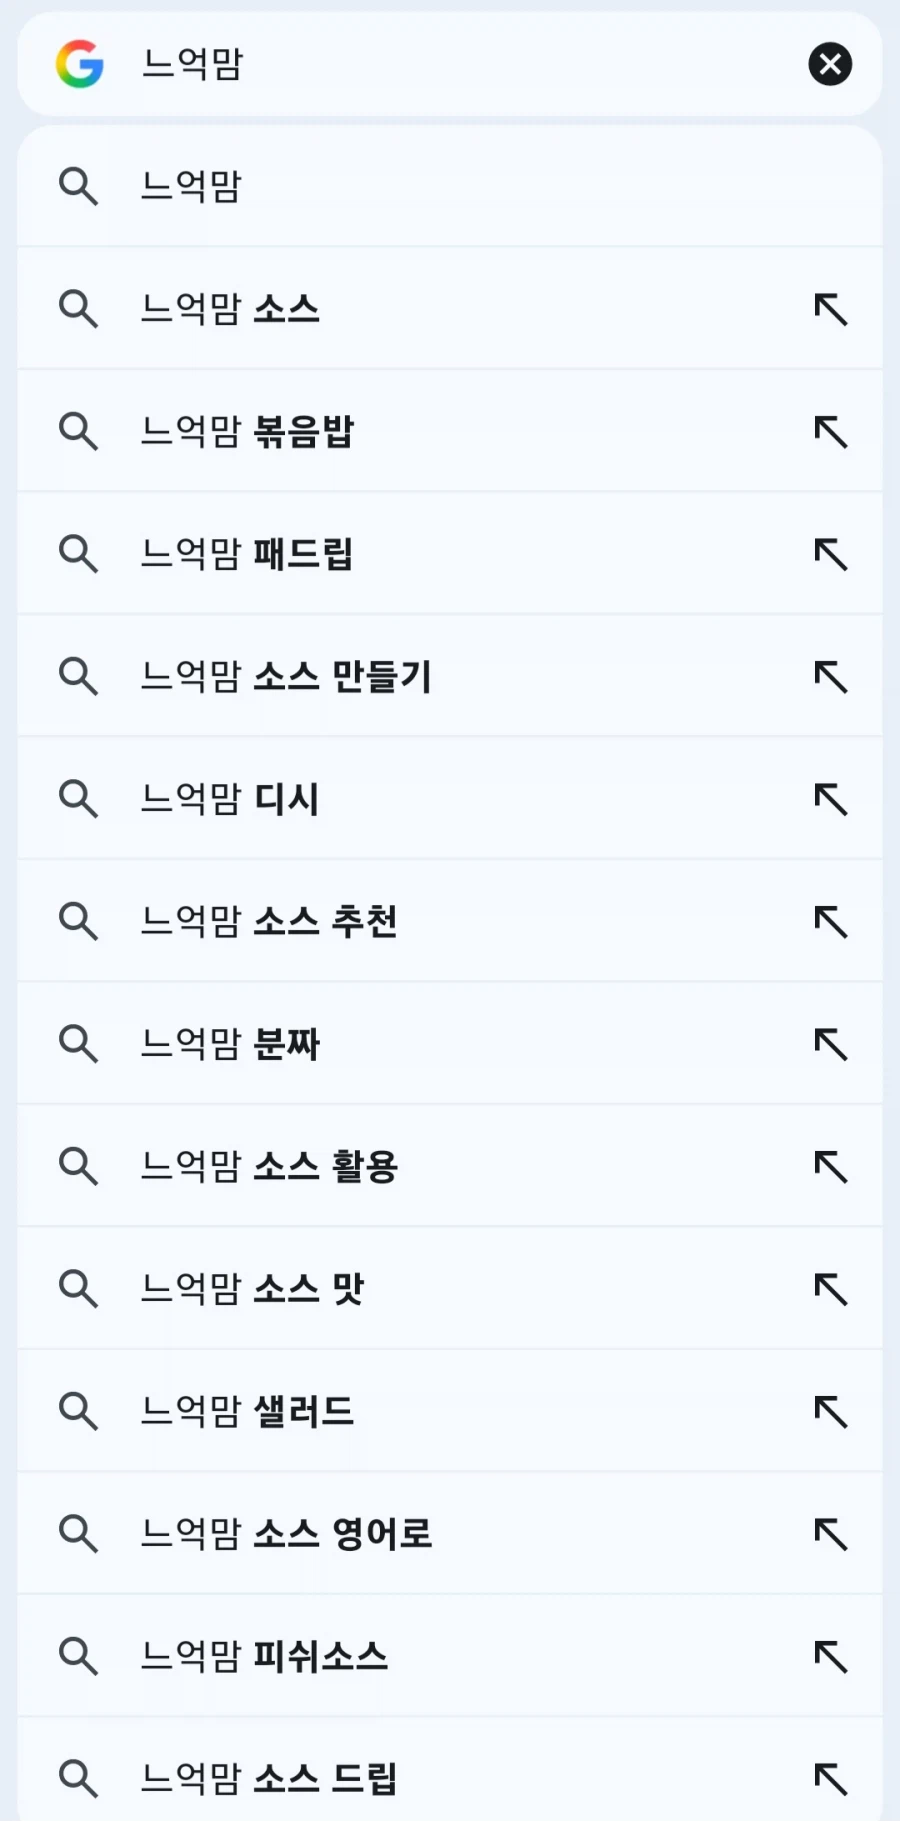Image resolution: width=900 pixels, height=1821 pixels.
Task: Click the magnifier icon next to 느억맘 볶음밥
Action: coord(79,431)
